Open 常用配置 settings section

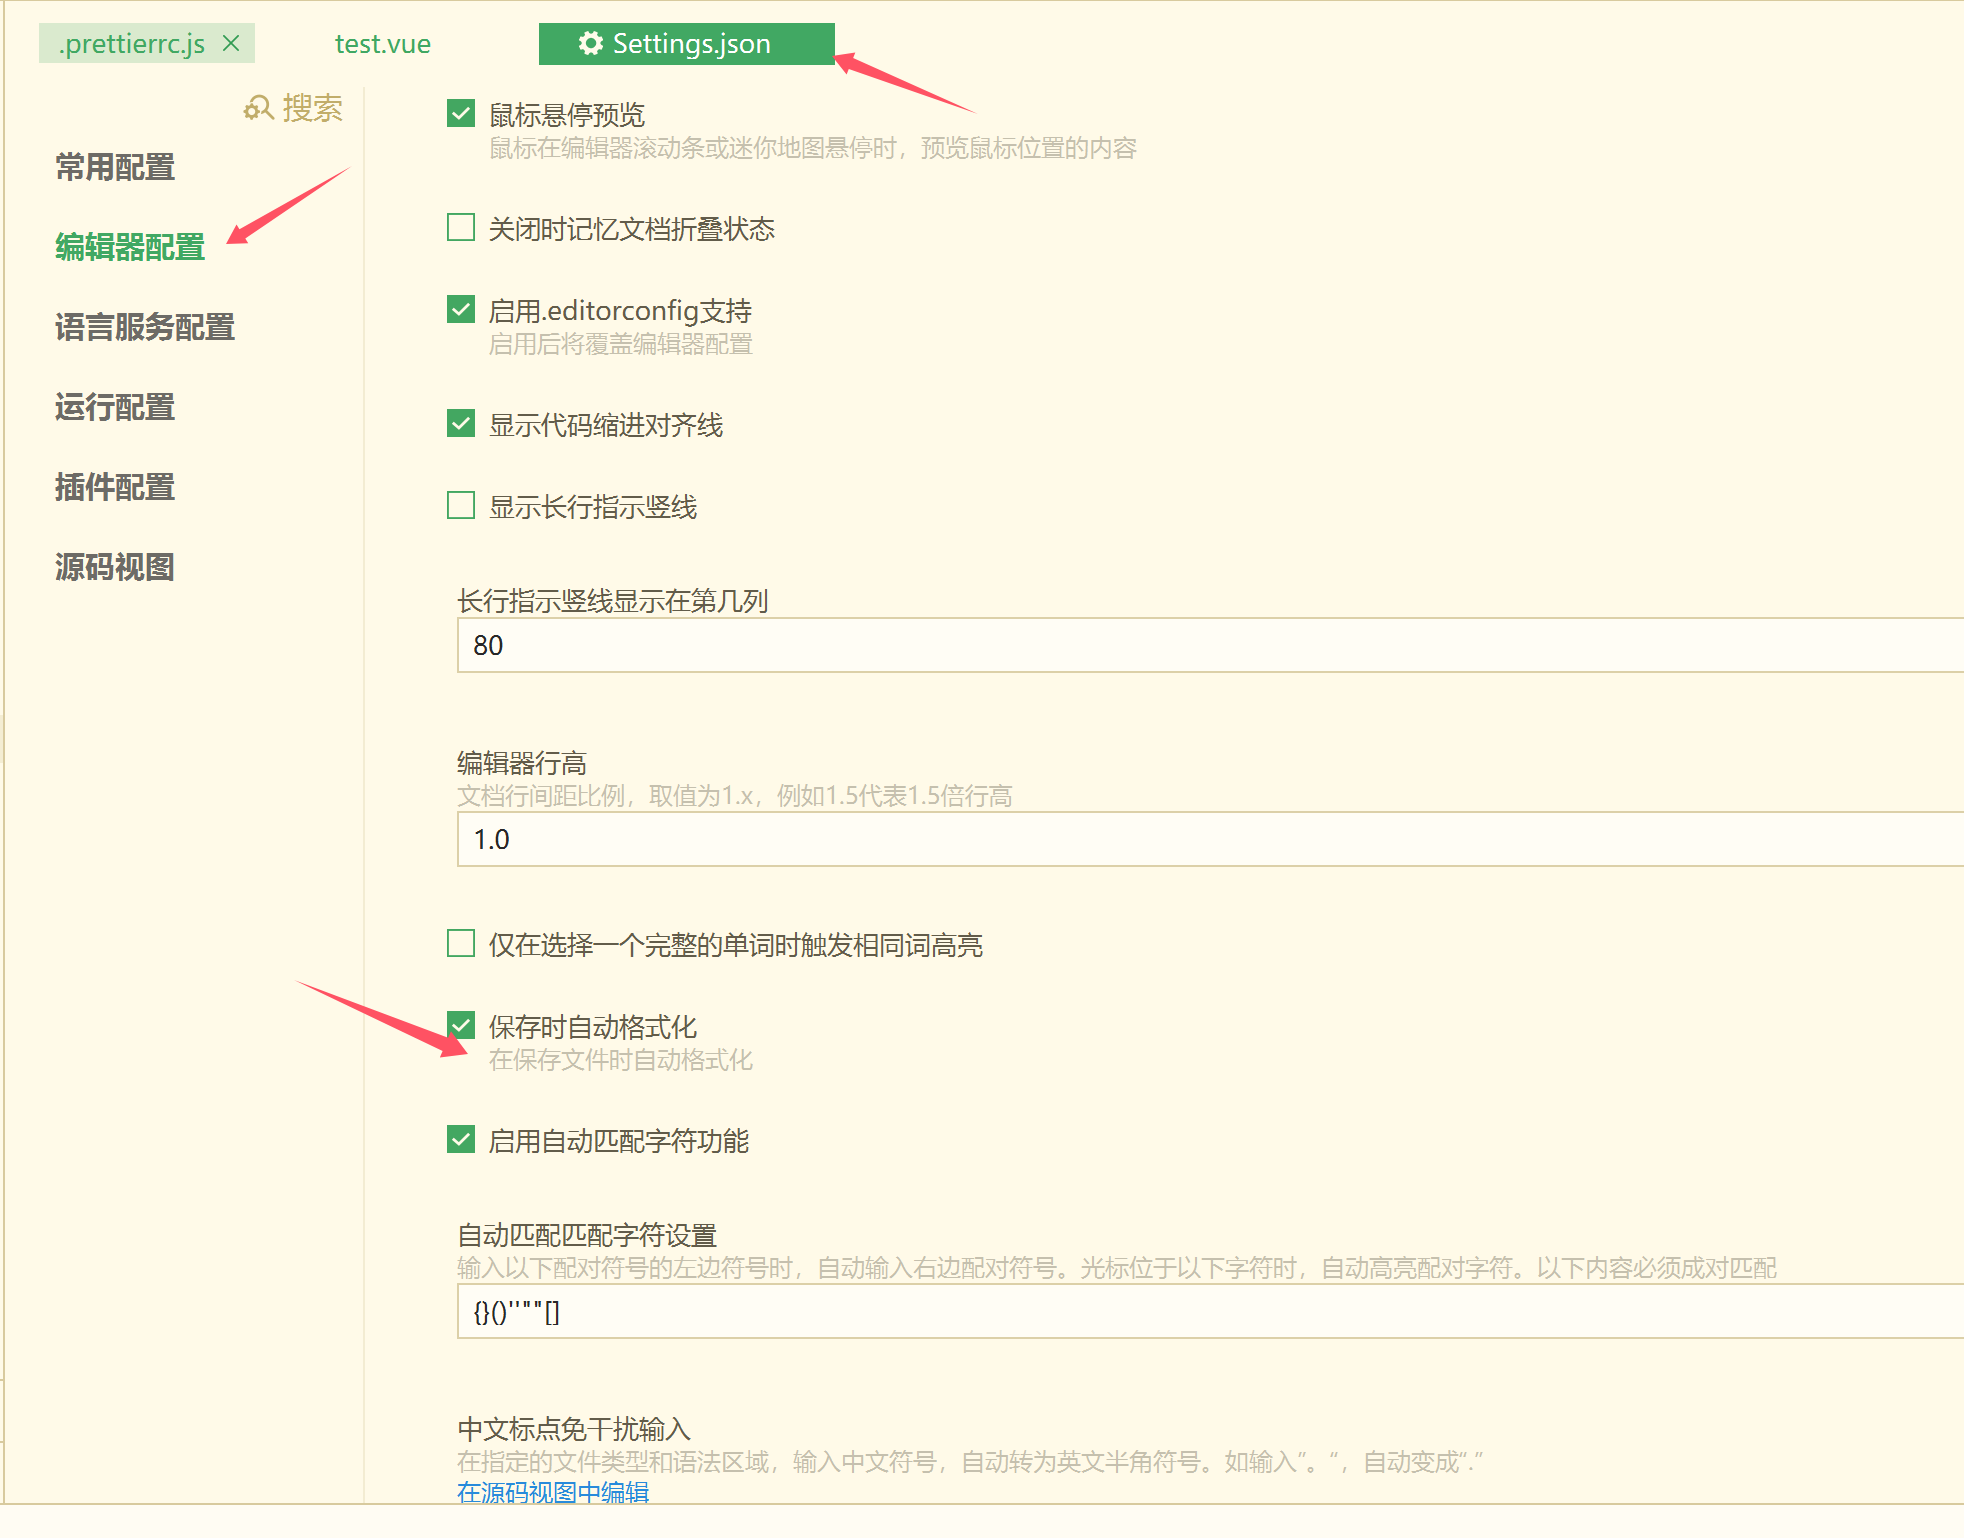click(115, 167)
